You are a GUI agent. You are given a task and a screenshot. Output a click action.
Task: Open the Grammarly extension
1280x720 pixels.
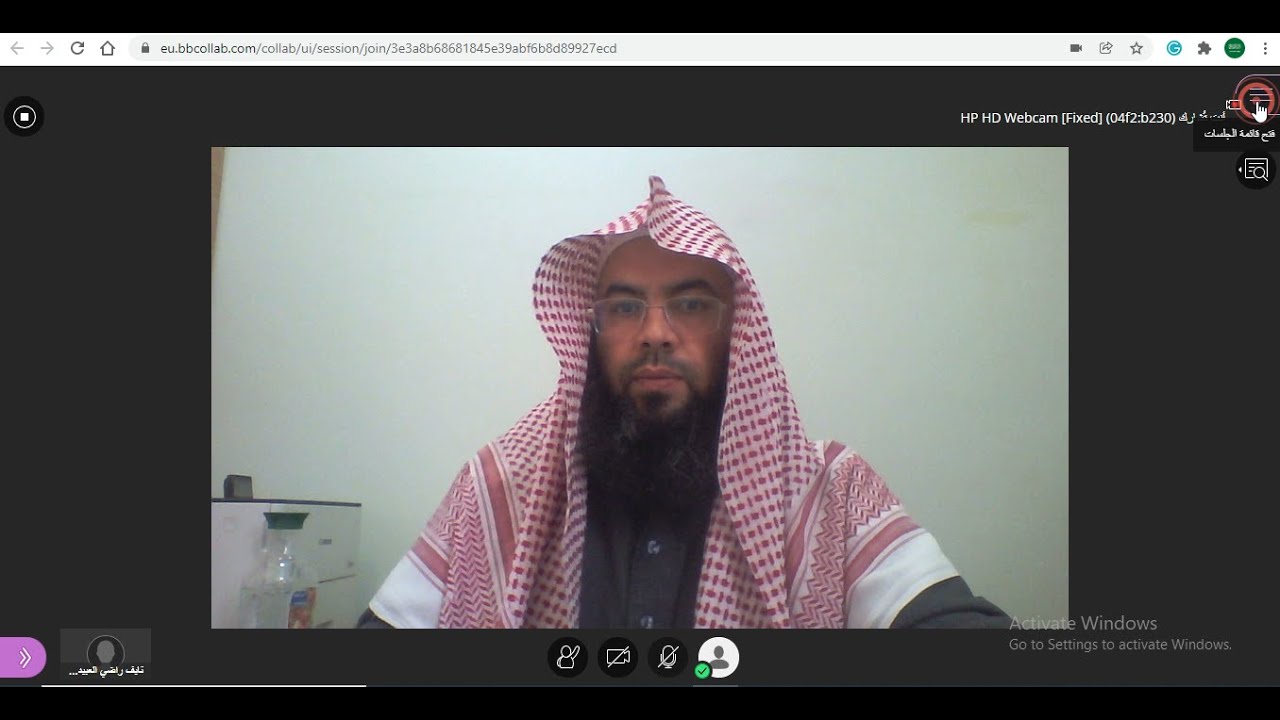click(1175, 48)
